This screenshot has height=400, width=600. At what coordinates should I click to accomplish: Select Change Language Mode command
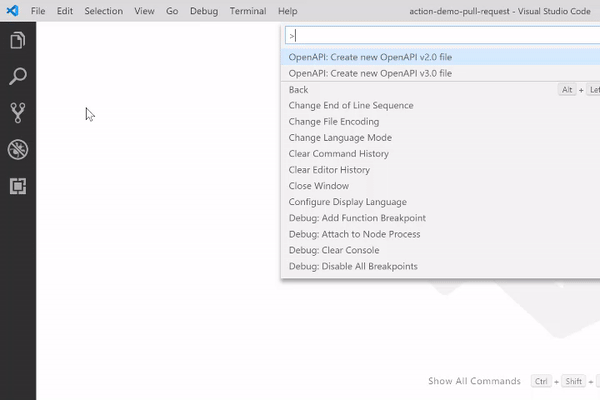point(440,137)
